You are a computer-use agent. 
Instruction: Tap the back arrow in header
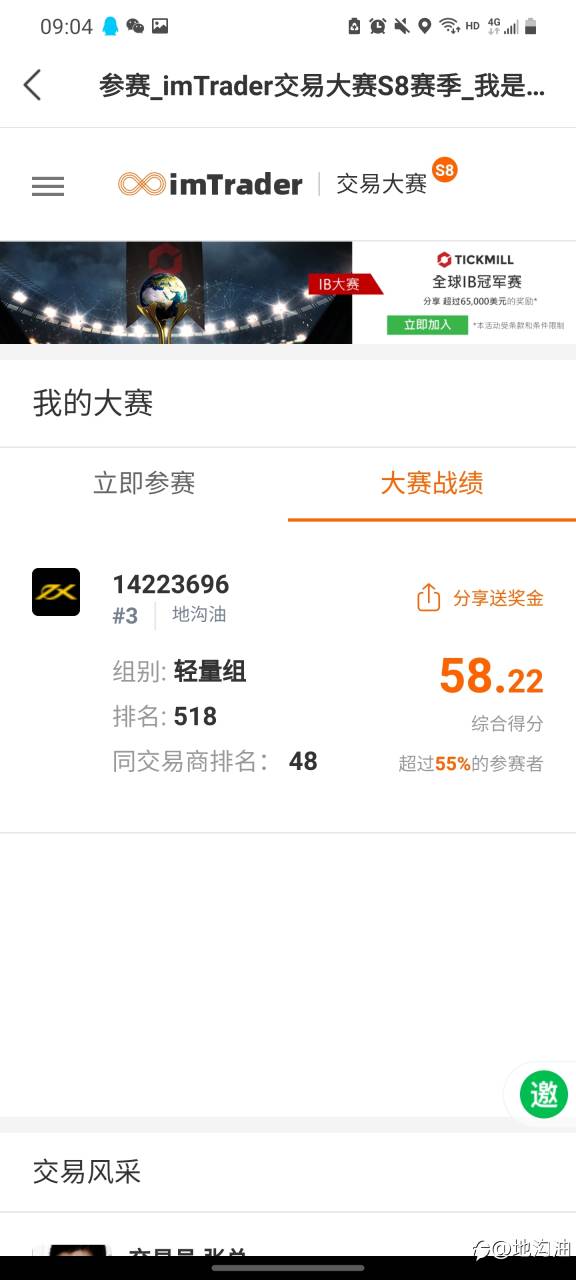33,85
